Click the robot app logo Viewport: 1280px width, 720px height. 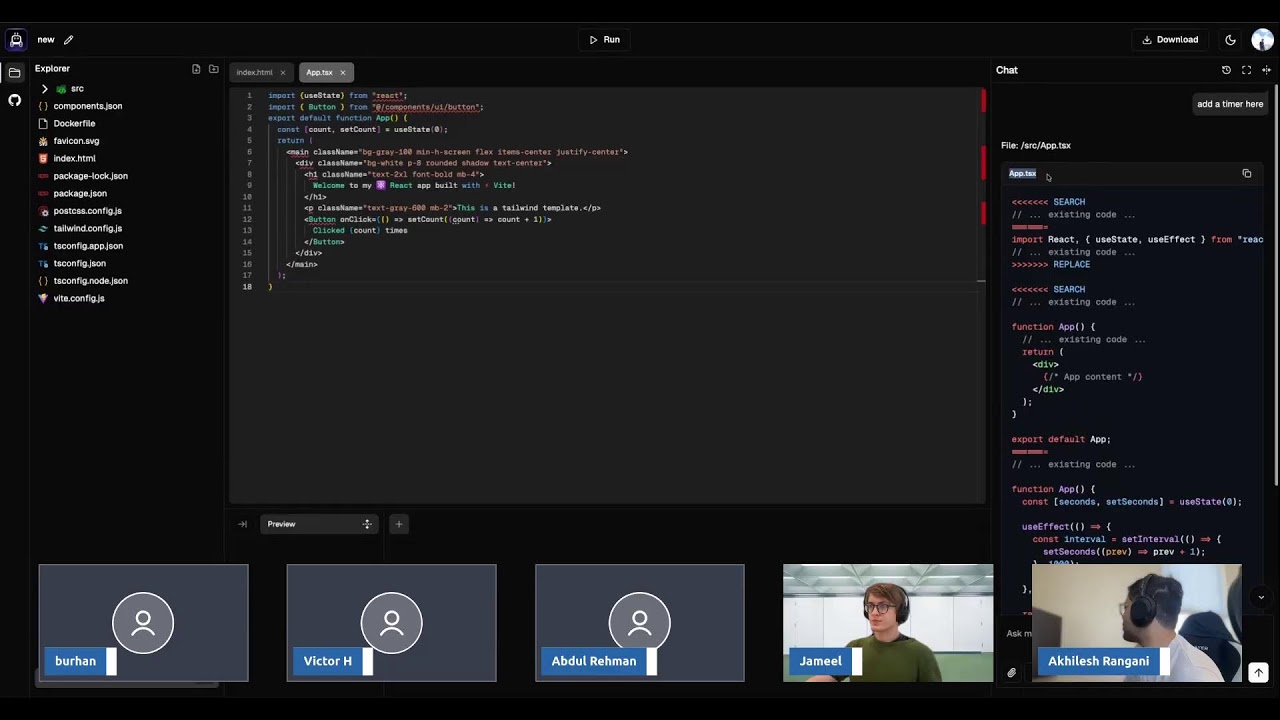click(x=15, y=40)
